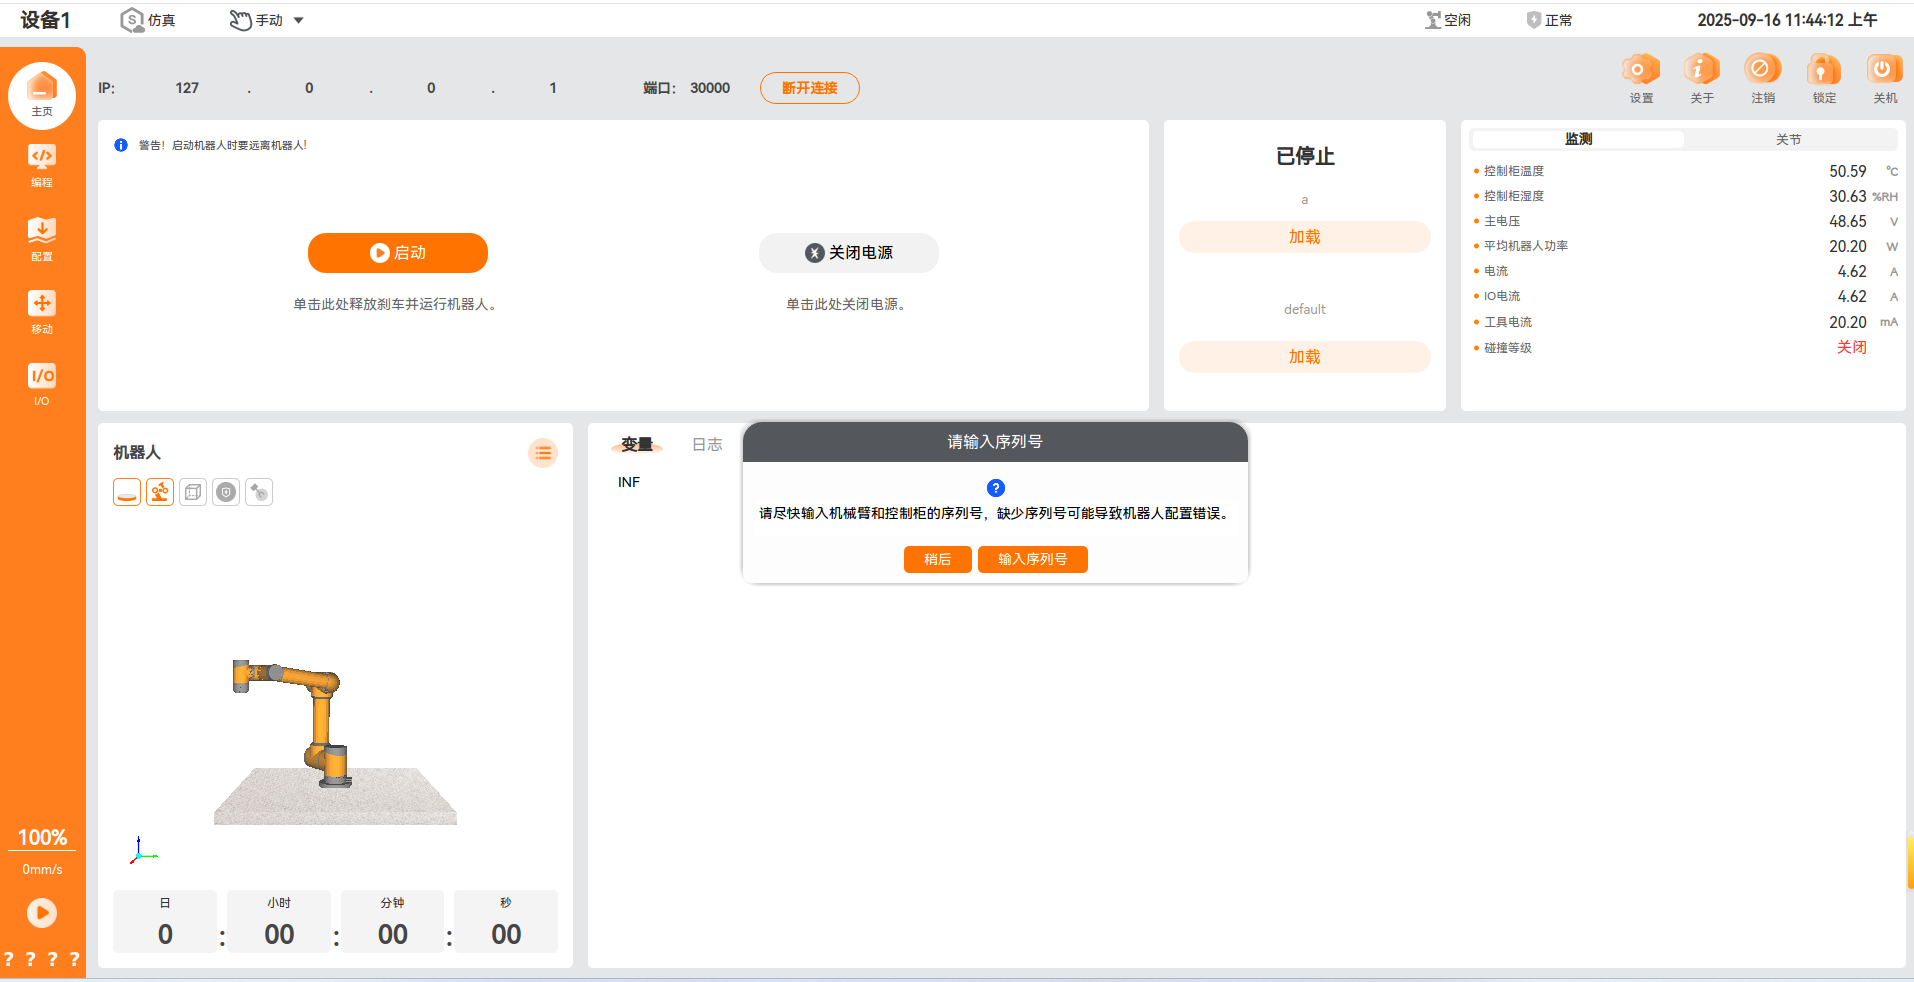This screenshot has height=982, width=1914.
Task: Open the 配置 configuration page in sidebar
Action: tap(41, 238)
